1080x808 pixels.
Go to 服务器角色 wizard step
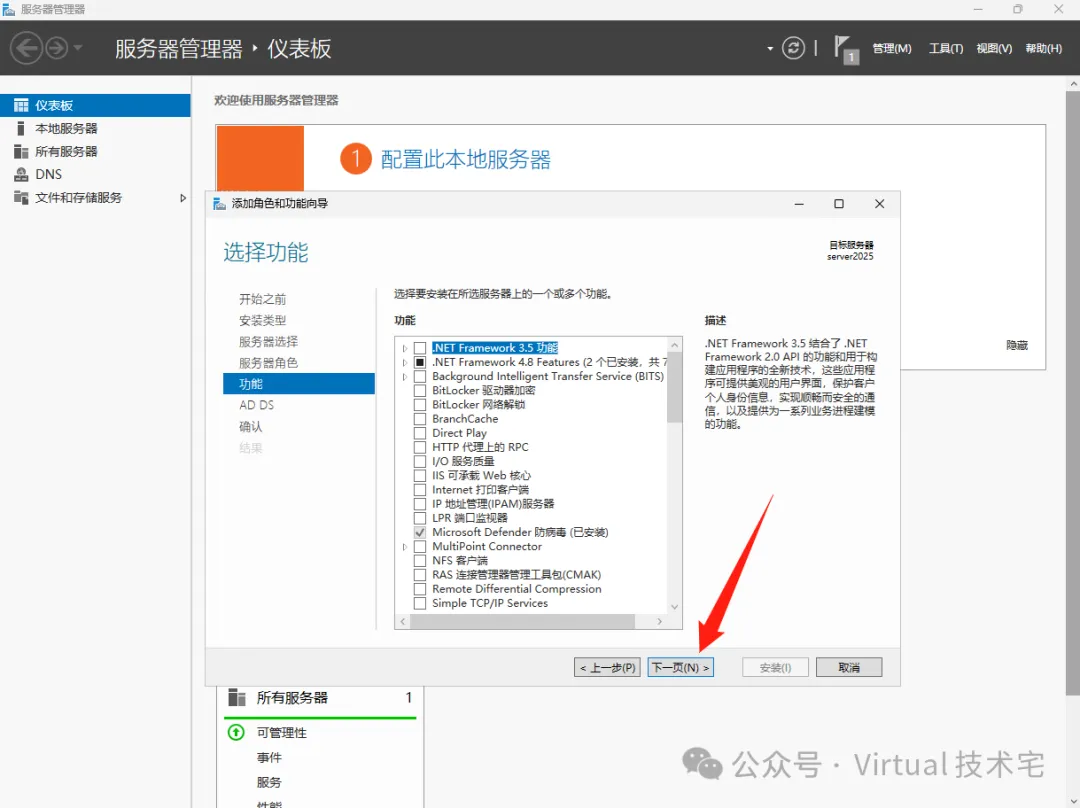point(269,363)
